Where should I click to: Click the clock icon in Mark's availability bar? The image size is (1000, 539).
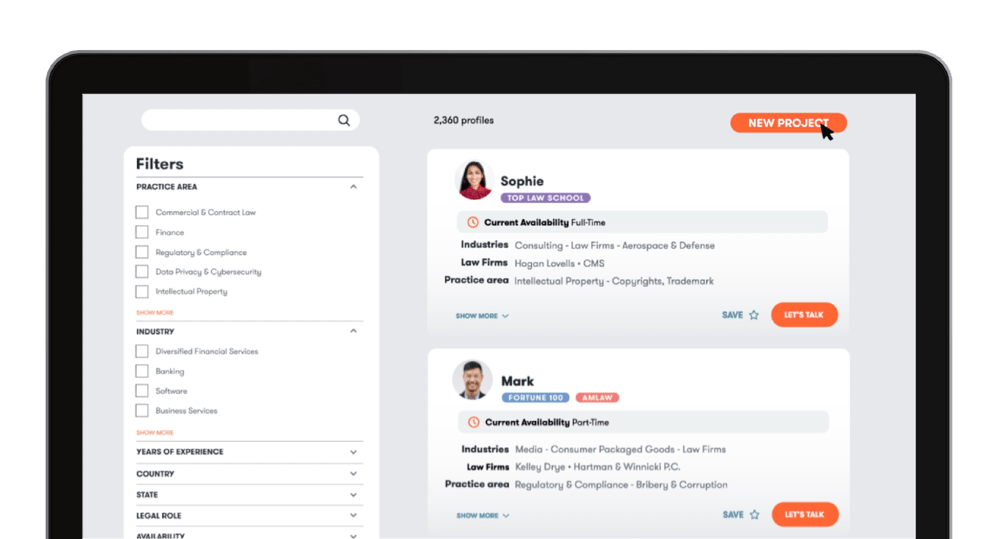click(x=473, y=422)
